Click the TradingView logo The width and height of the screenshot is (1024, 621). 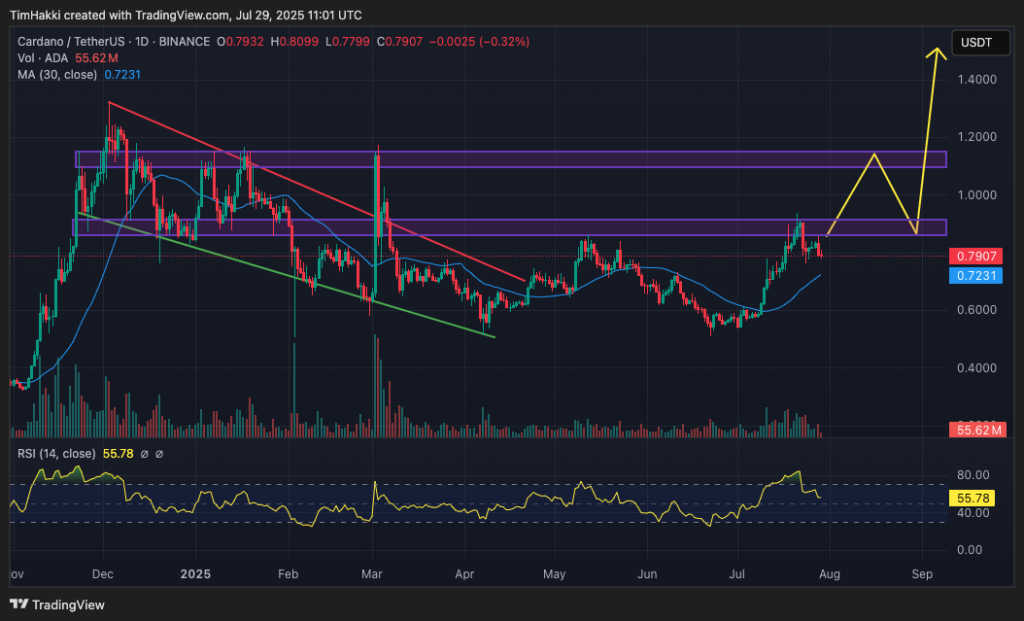click(21, 605)
